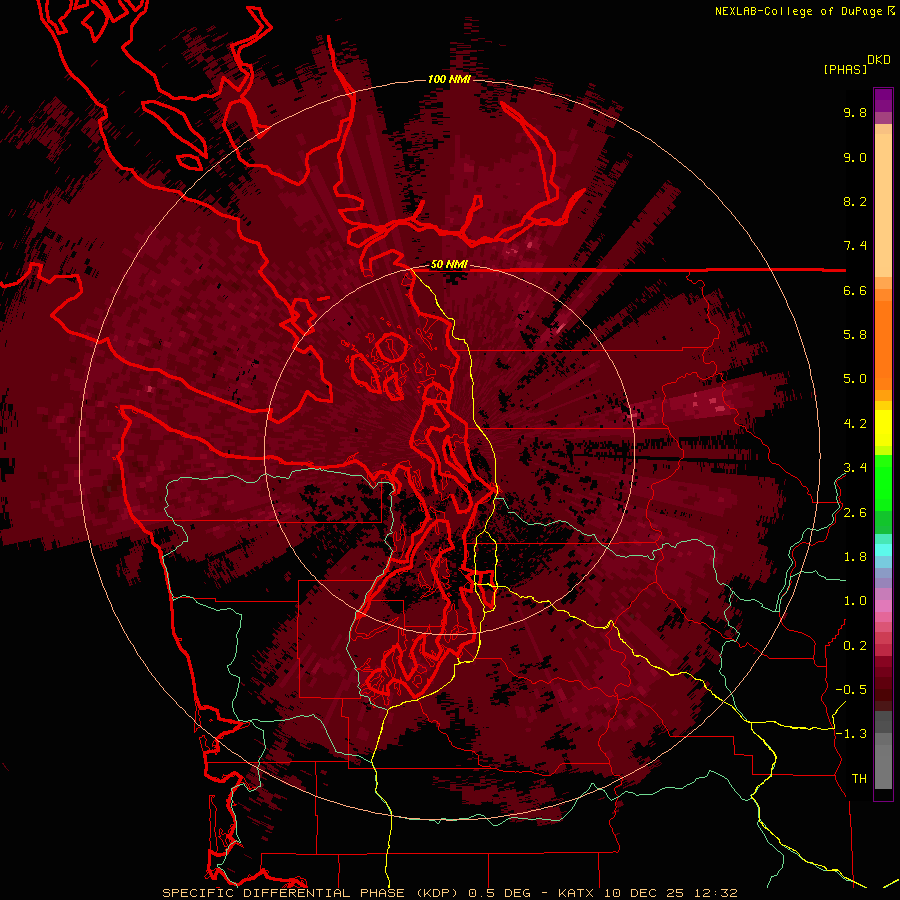Pick the pink band of the color scale
This screenshot has height=900, width=900.
click(x=883, y=606)
